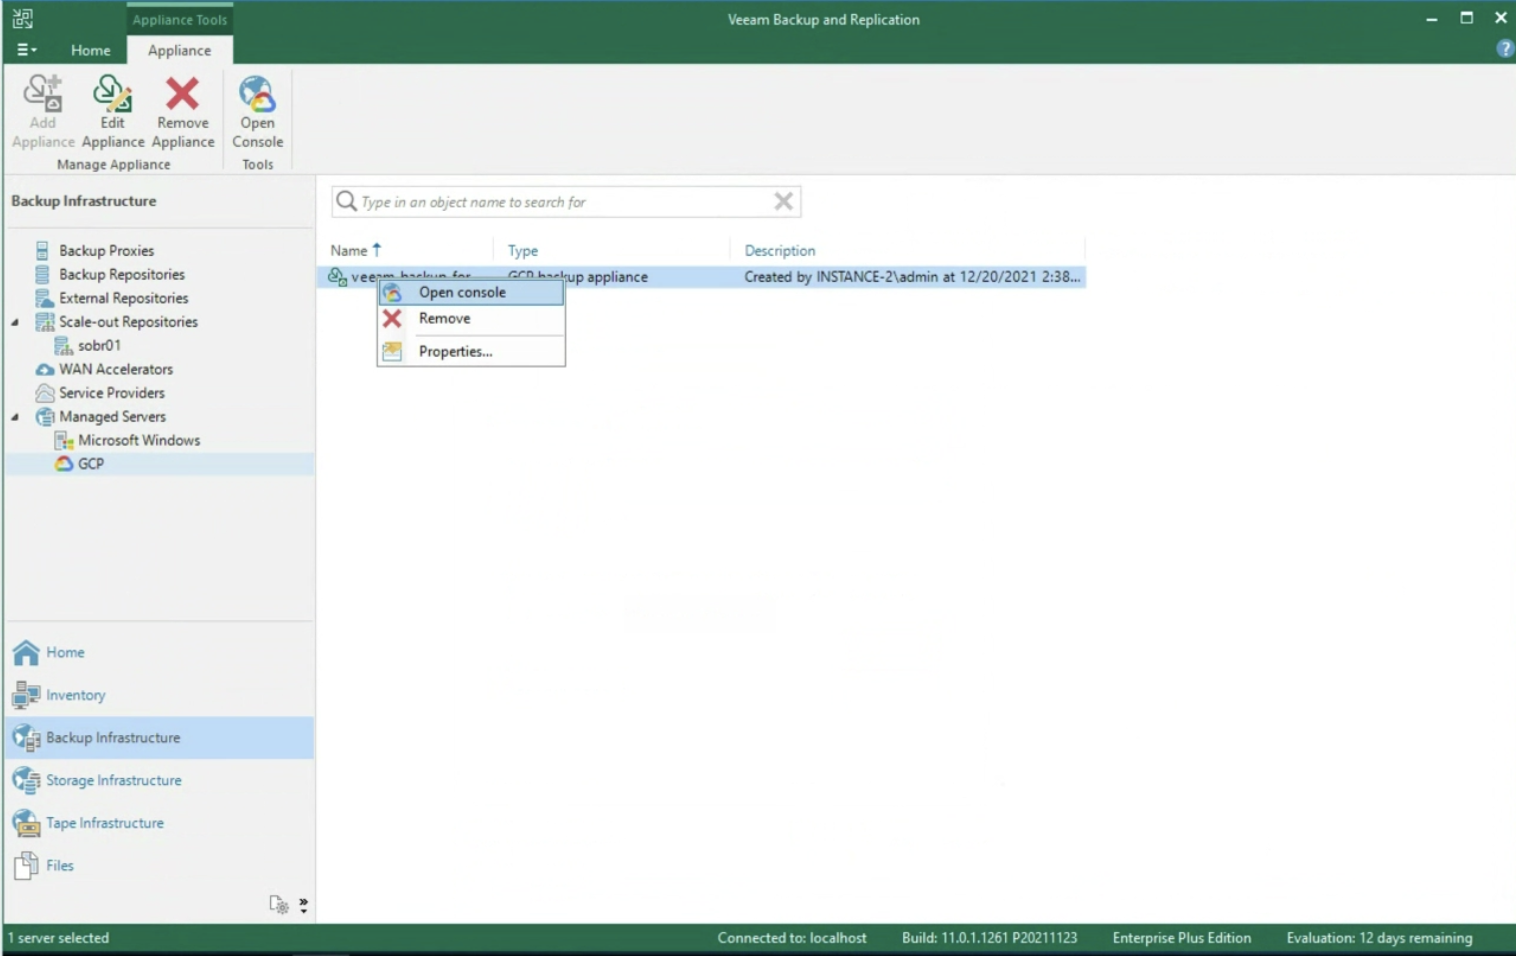Click 'Build: 11.0.1.1261 P20211123' status text
The height and width of the screenshot is (956, 1516).
(x=989, y=938)
